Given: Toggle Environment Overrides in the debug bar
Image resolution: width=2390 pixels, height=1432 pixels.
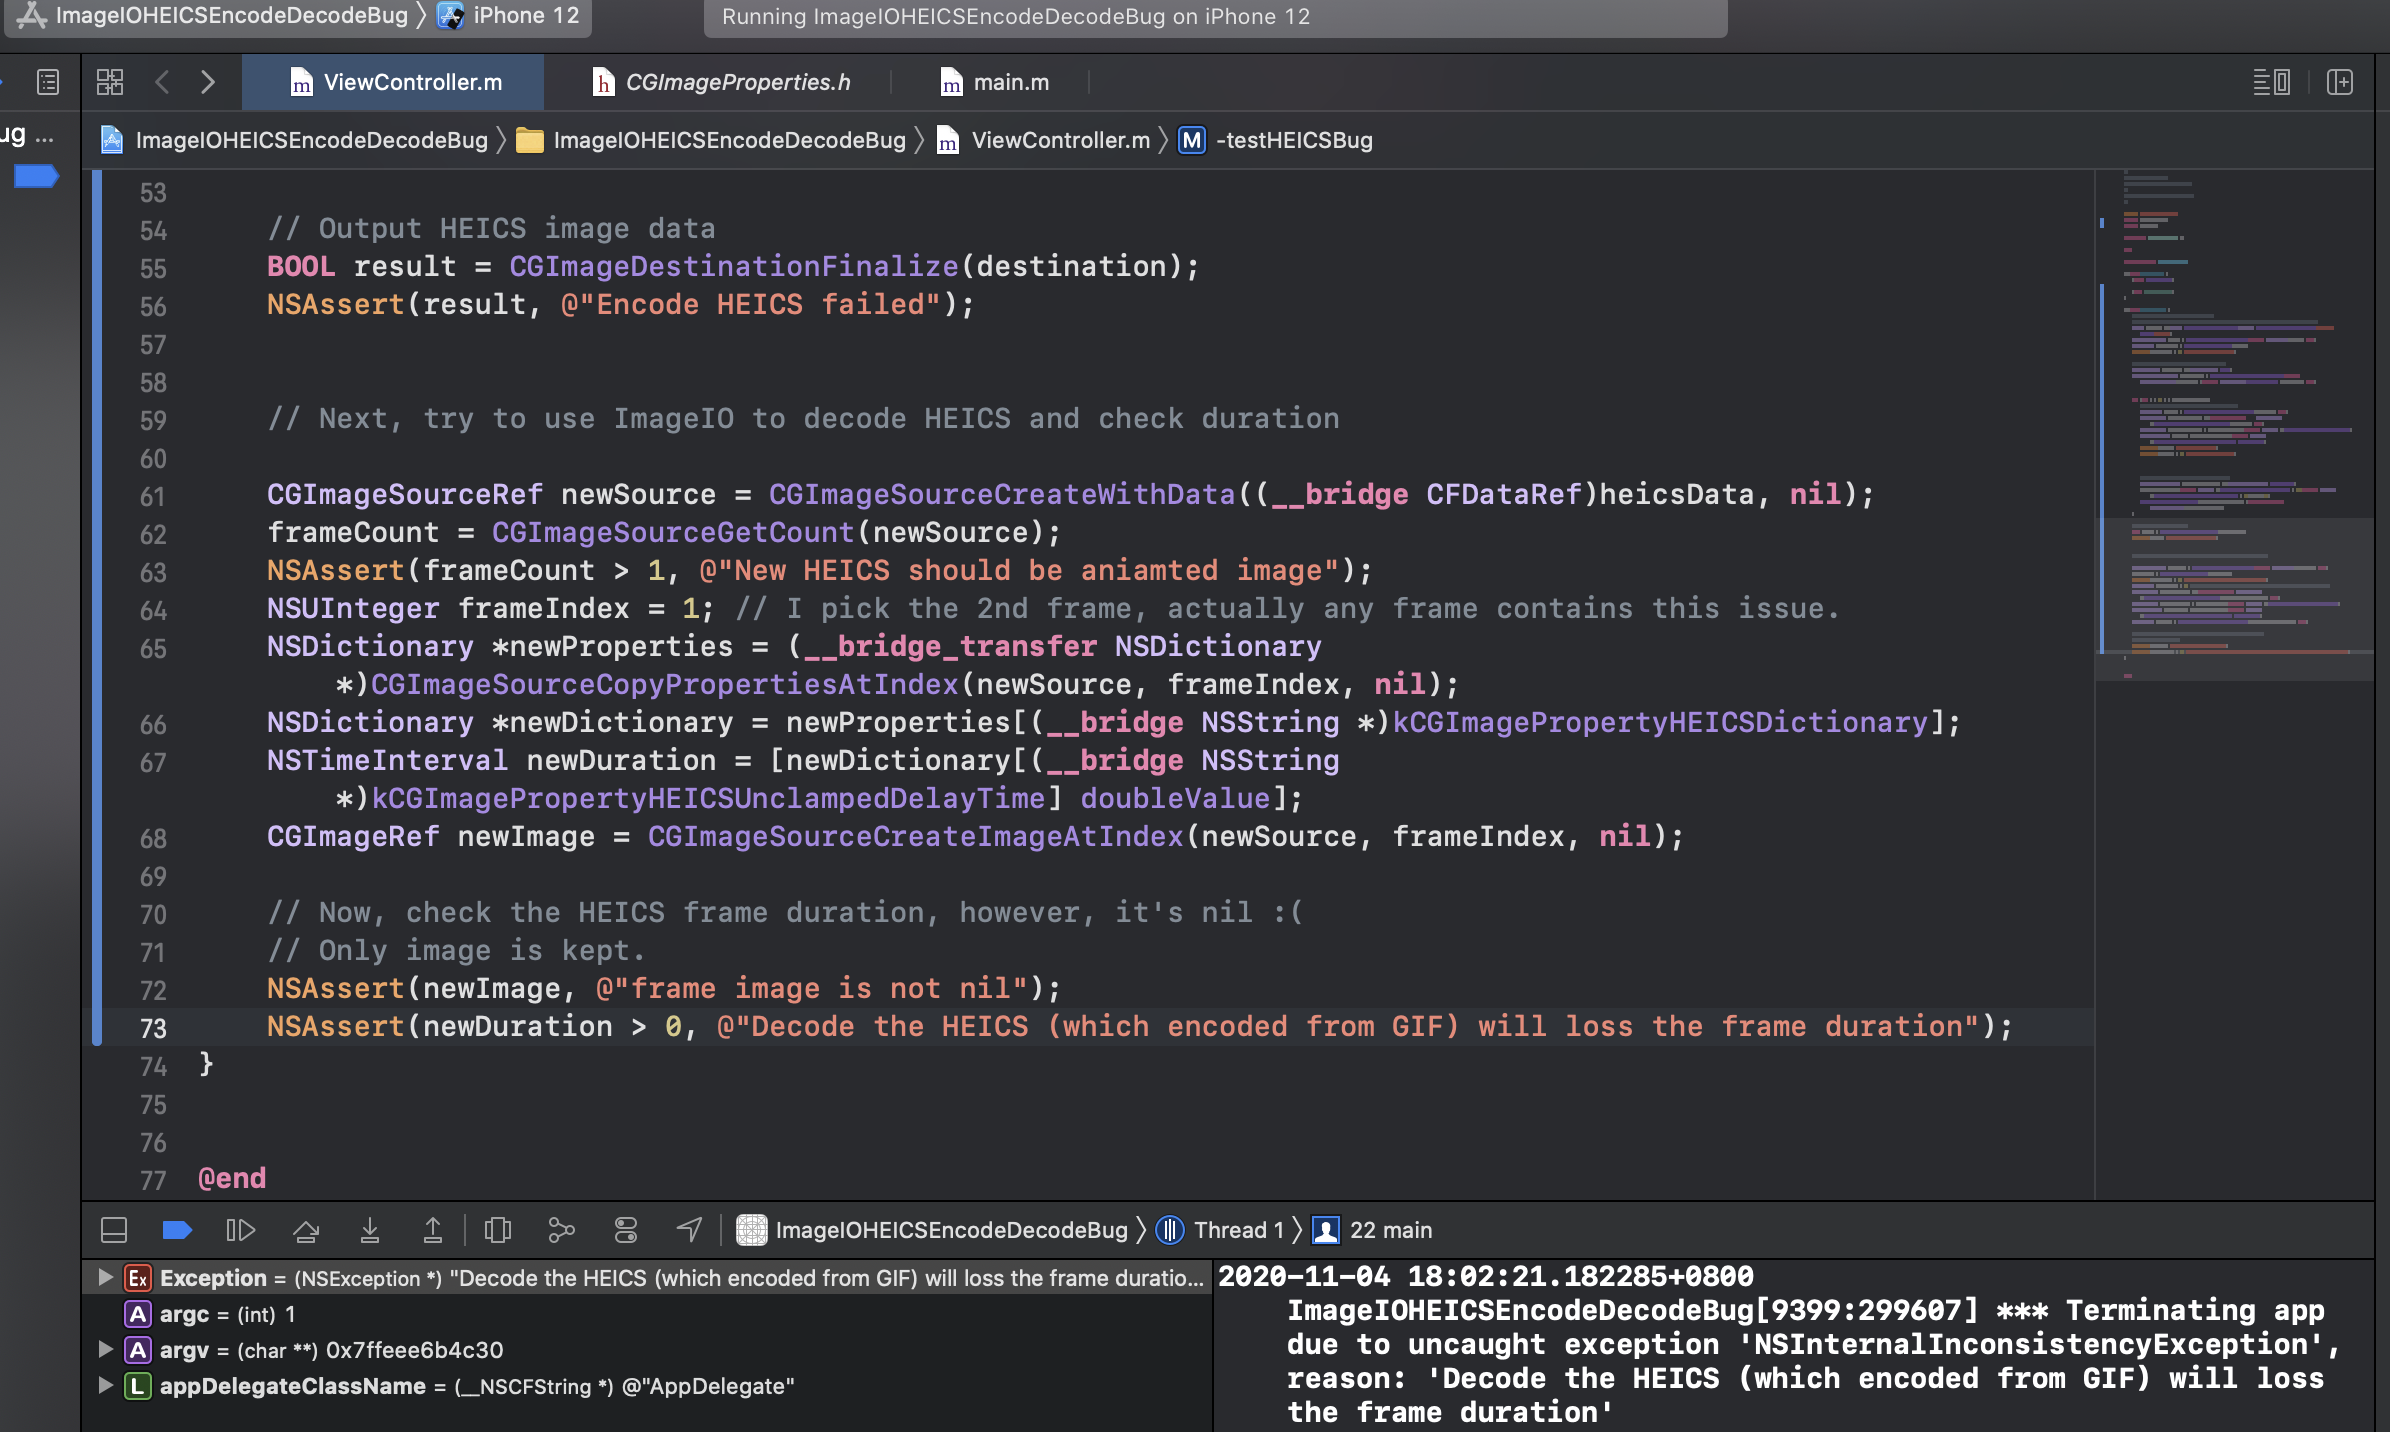Looking at the screenshot, I should point(627,1229).
